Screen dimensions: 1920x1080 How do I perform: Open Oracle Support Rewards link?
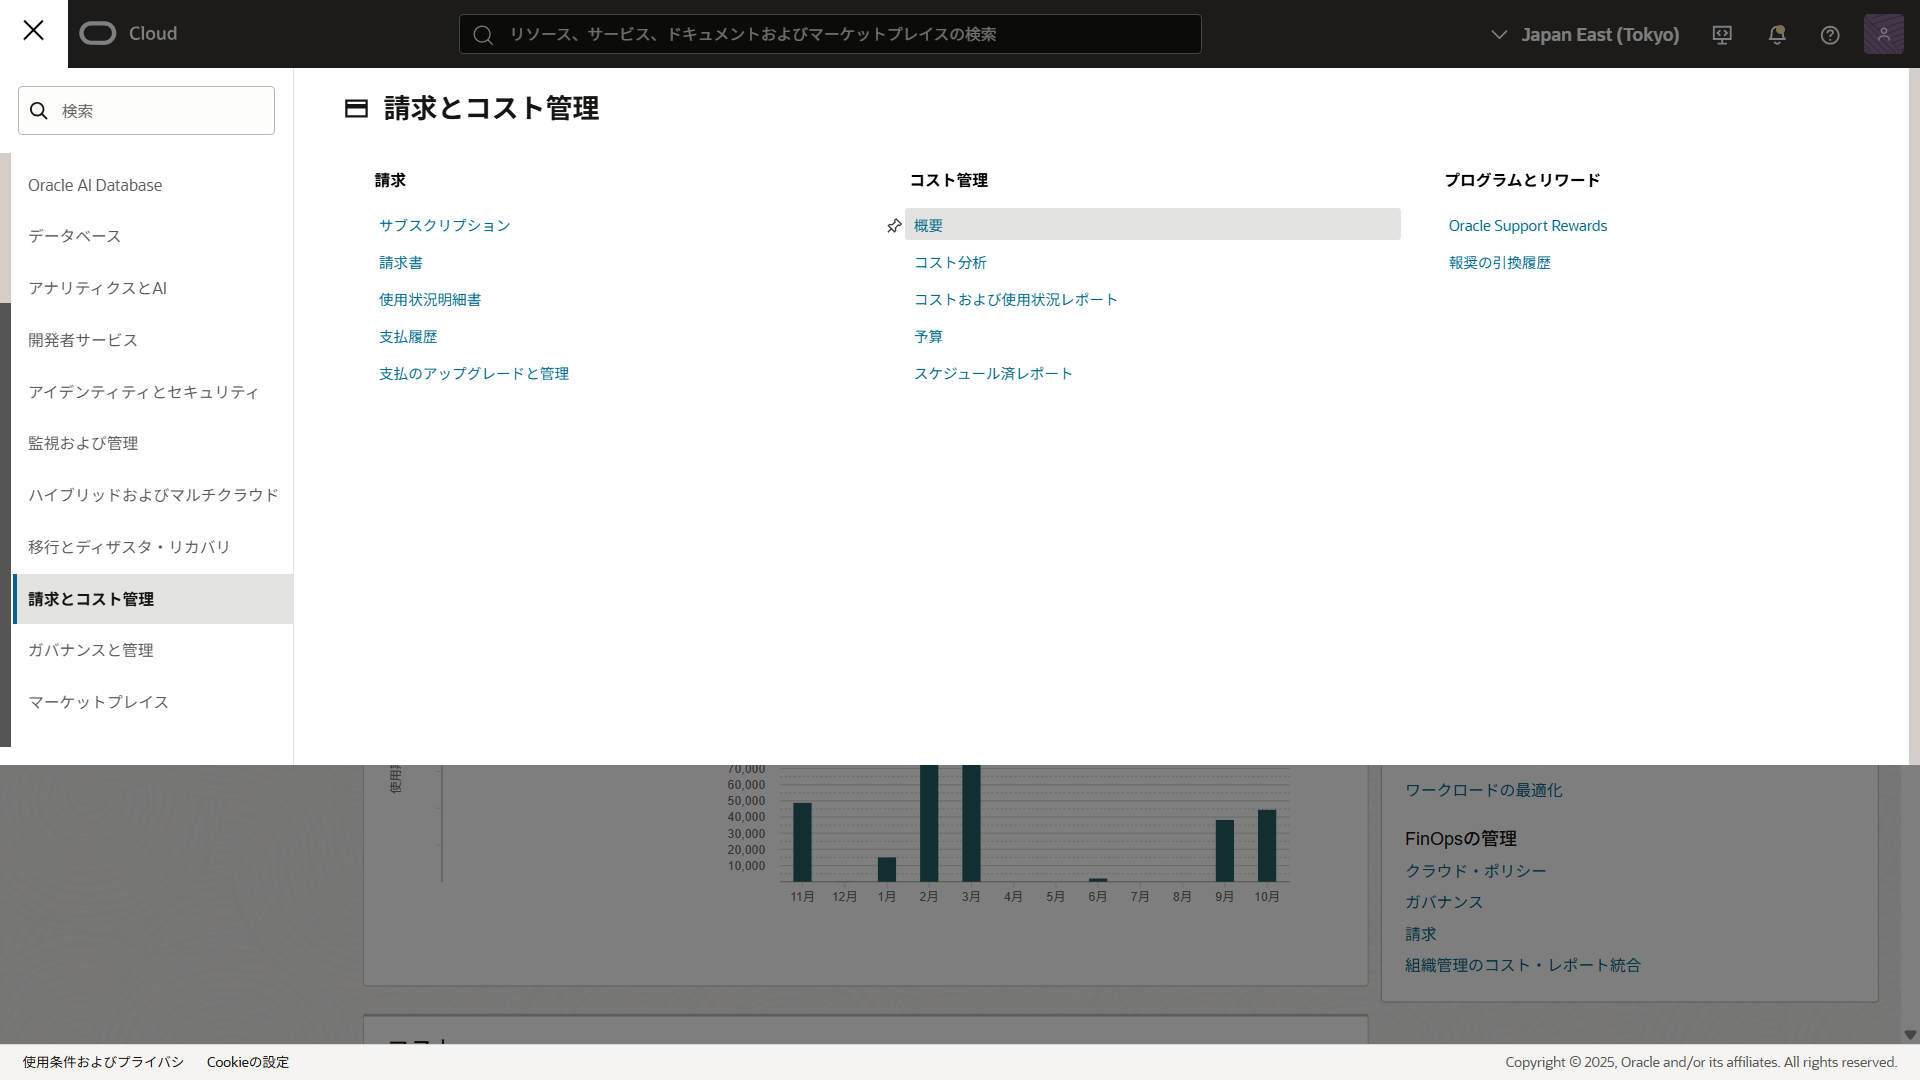(x=1527, y=226)
